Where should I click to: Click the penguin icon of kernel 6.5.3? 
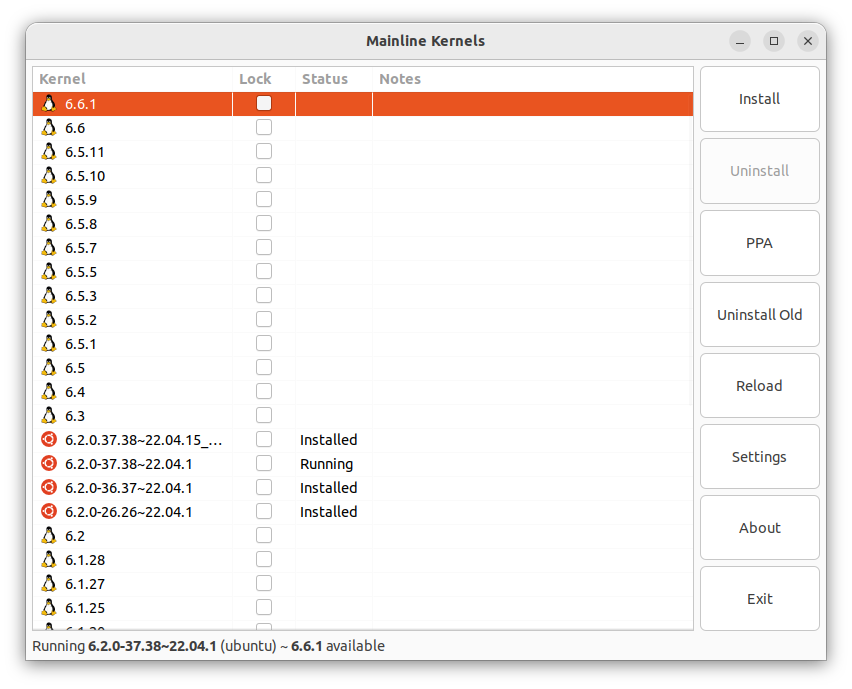[49, 296]
